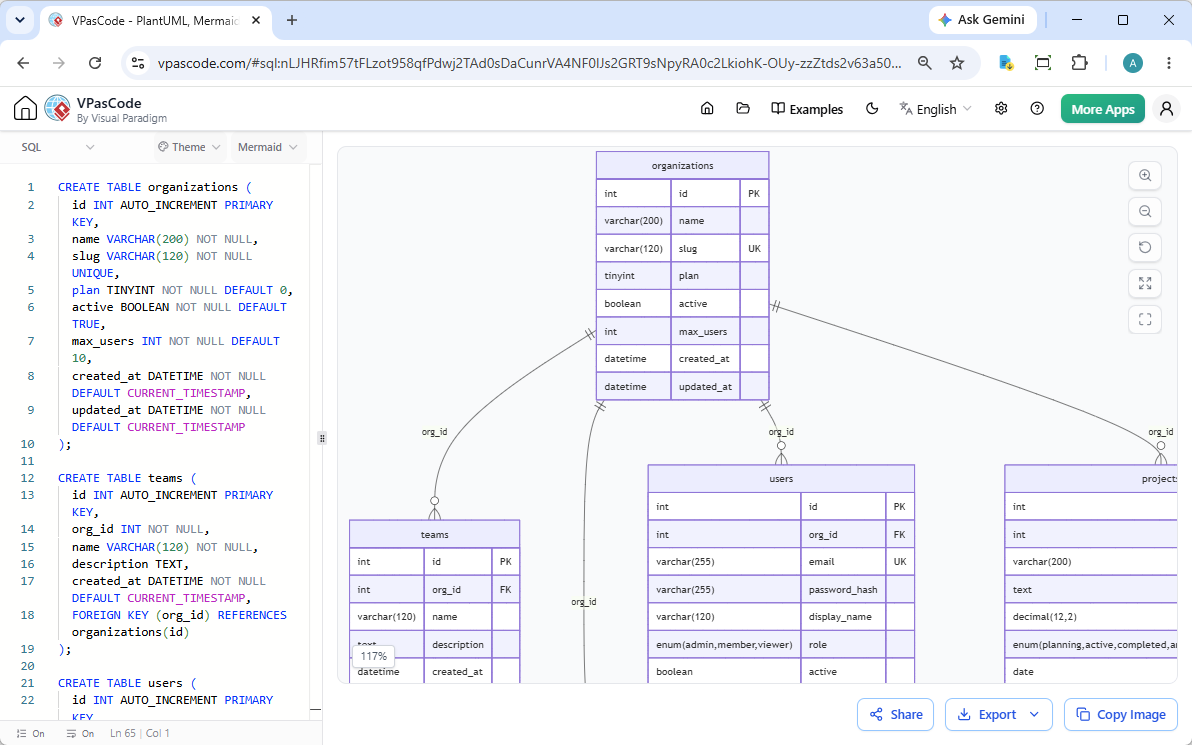
Task: Click the zoom in icon on diagram
Action: pyautogui.click(x=1145, y=175)
